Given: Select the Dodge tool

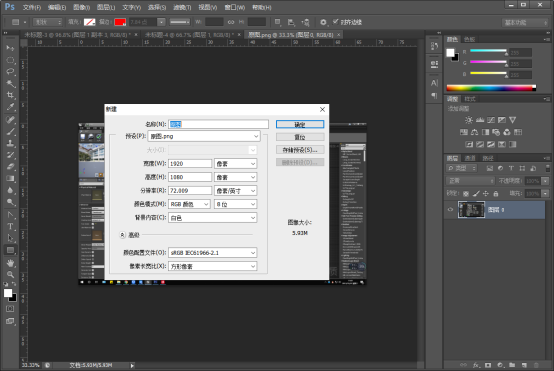Looking at the screenshot, I should [x=10, y=202].
